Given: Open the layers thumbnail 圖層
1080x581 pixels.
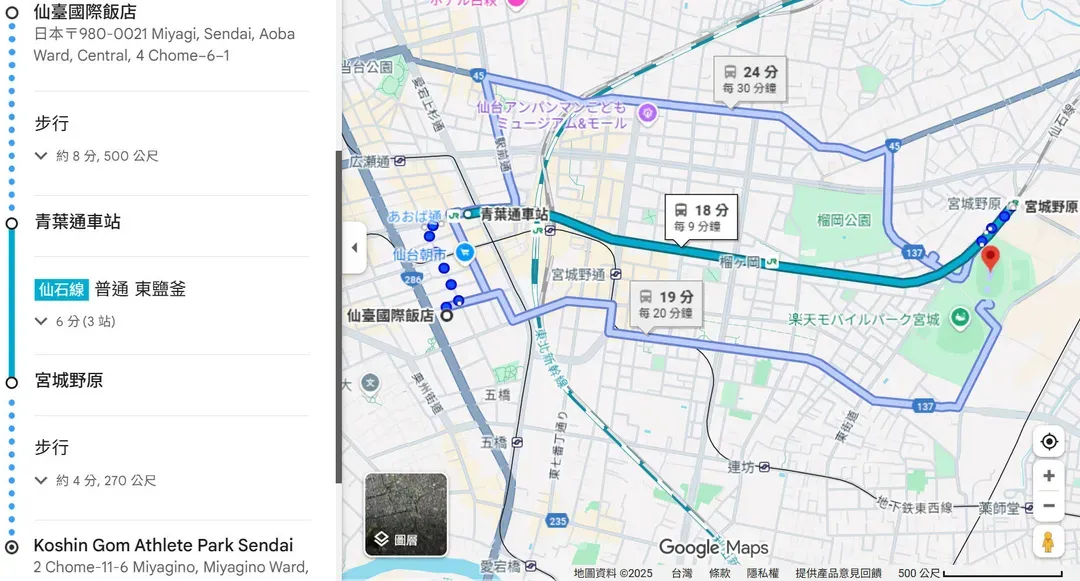Looking at the screenshot, I should [x=405, y=514].
